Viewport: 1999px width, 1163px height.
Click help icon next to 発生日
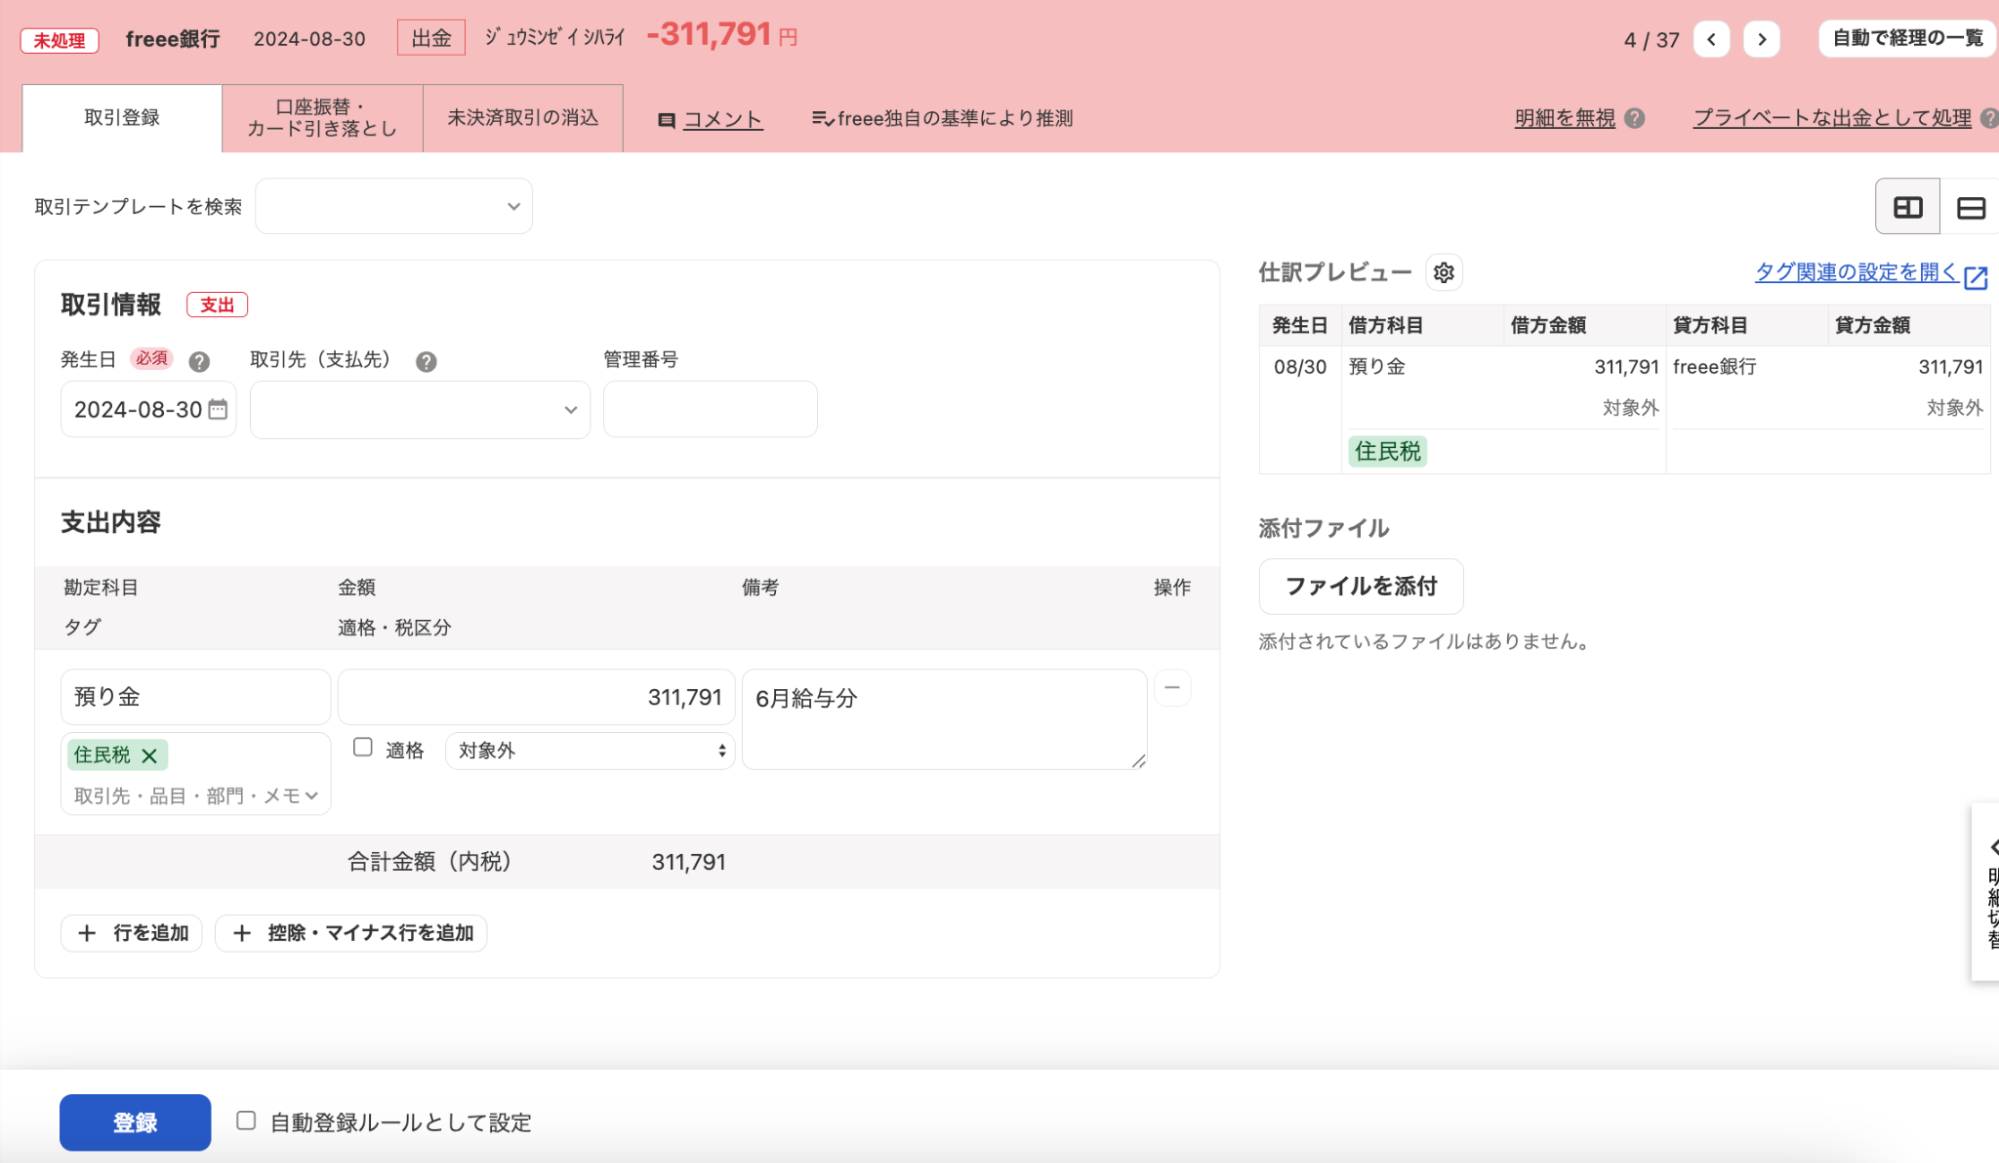tap(199, 361)
